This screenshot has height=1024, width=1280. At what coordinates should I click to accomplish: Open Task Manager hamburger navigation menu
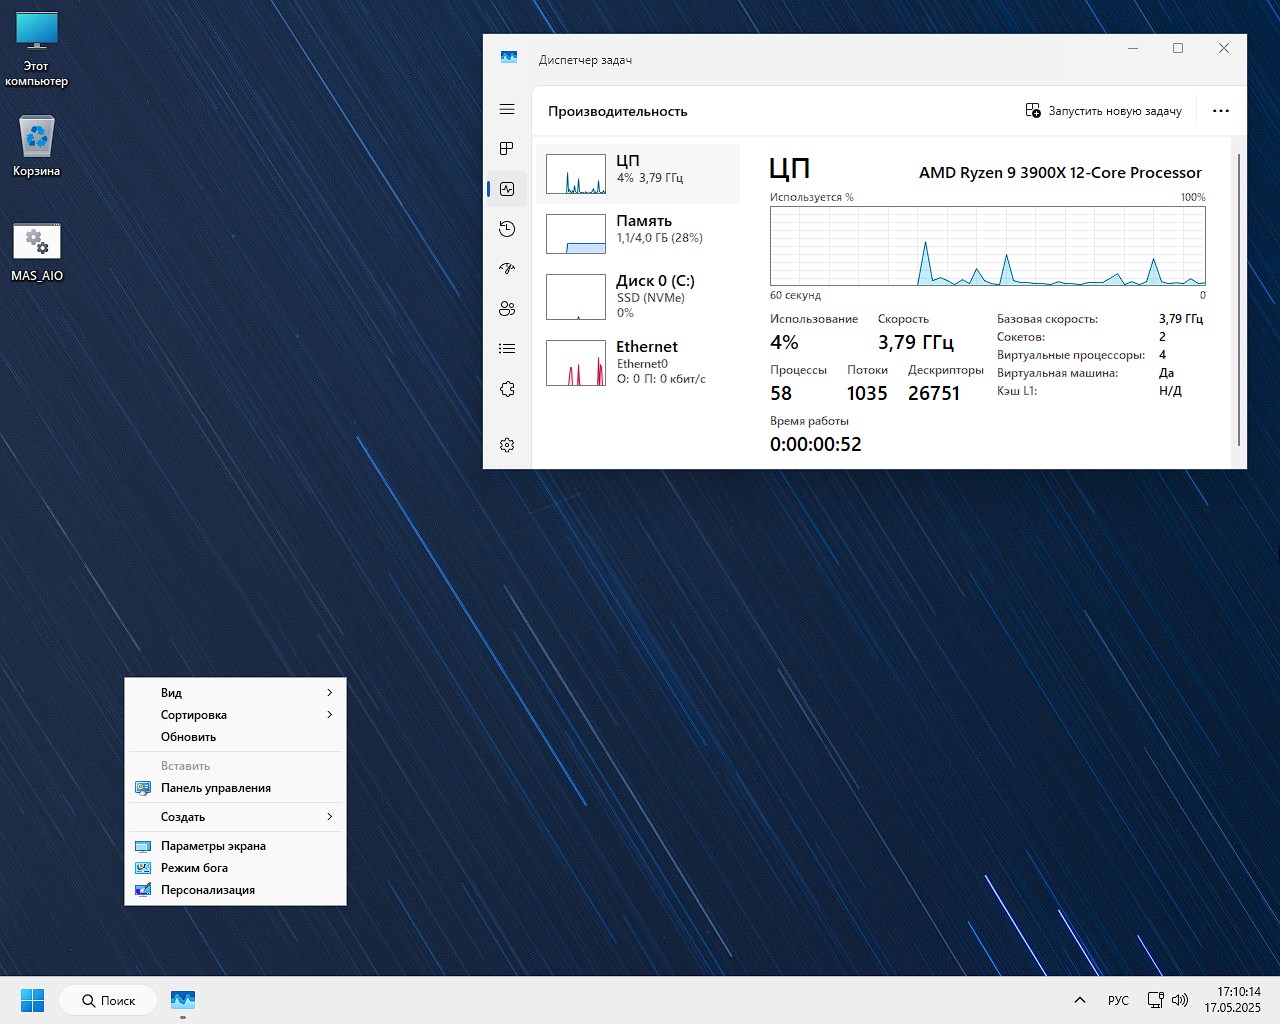[507, 109]
